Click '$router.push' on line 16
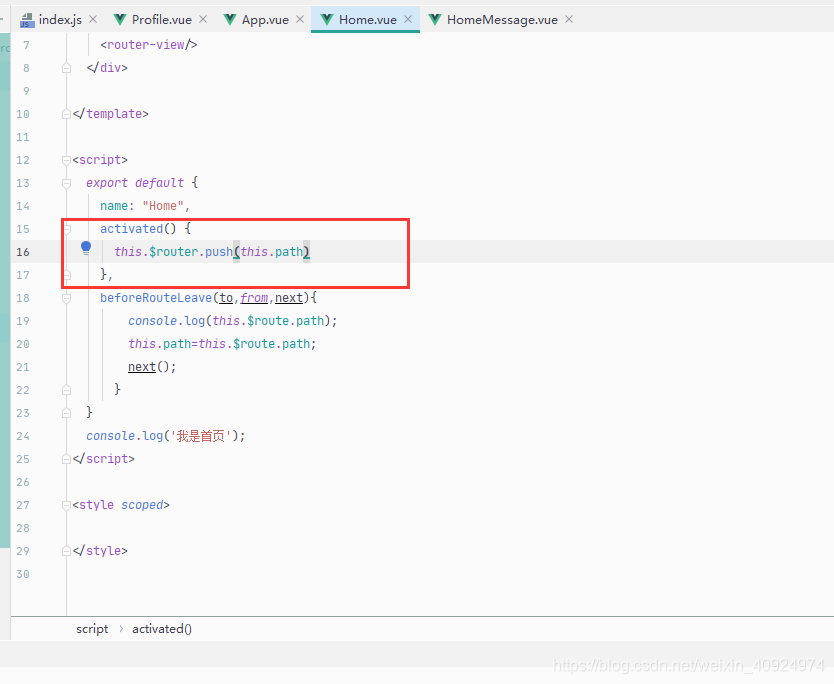 [191, 252]
